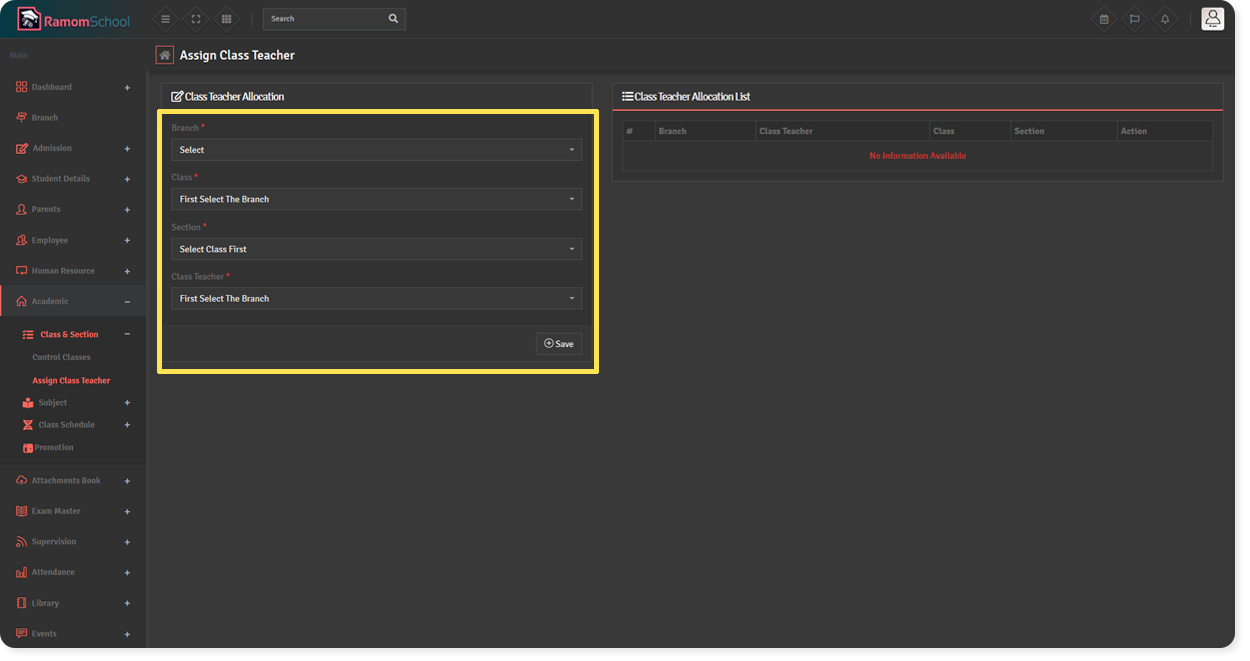1250x661 pixels.
Task: Open notifications bell icon
Action: pos(1165,19)
